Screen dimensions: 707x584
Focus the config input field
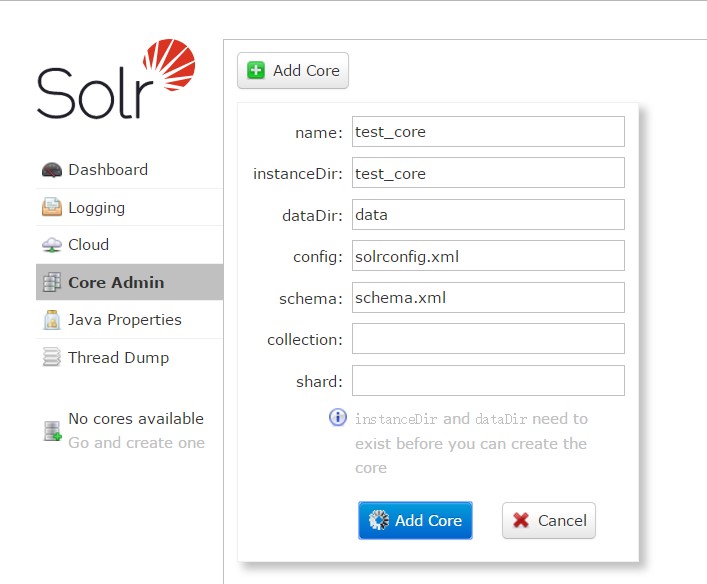(488, 256)
